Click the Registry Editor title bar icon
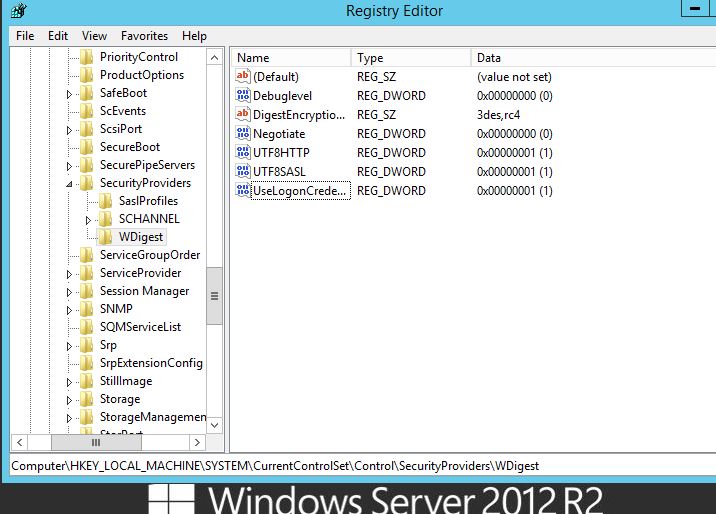The width and height of the screenshot is (716, 514). click(19, 10)
